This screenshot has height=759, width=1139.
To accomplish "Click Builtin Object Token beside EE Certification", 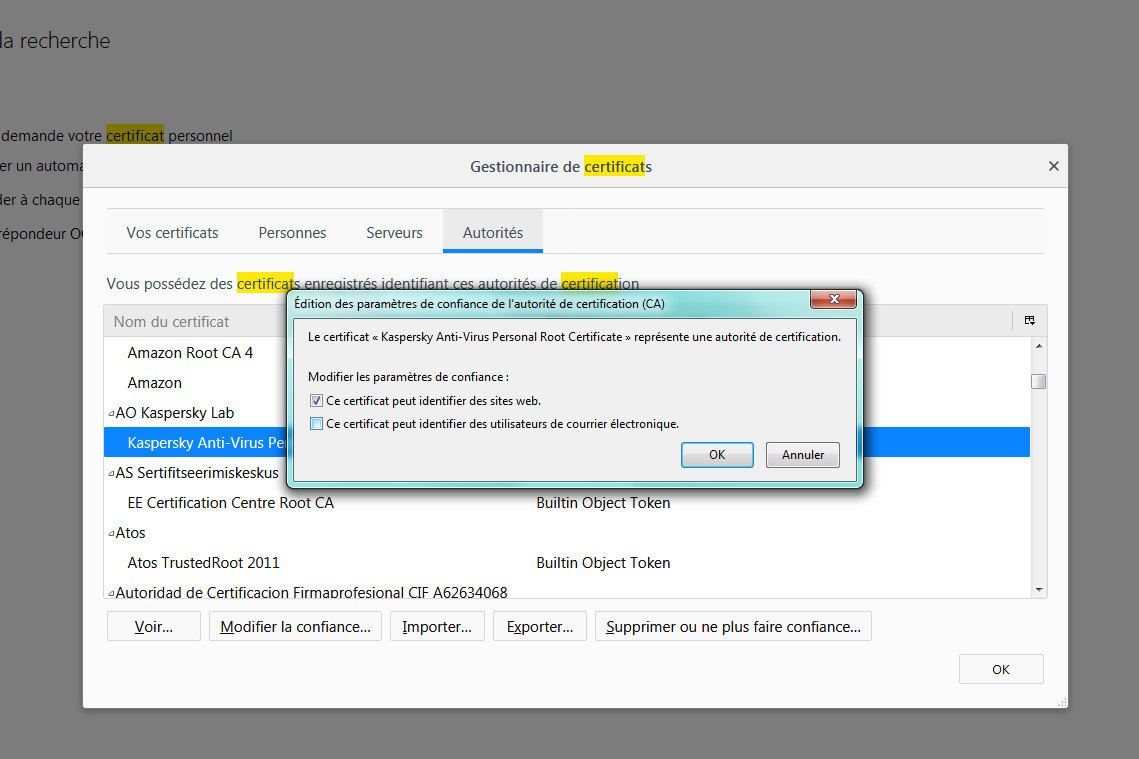I will tap(603, 503).
